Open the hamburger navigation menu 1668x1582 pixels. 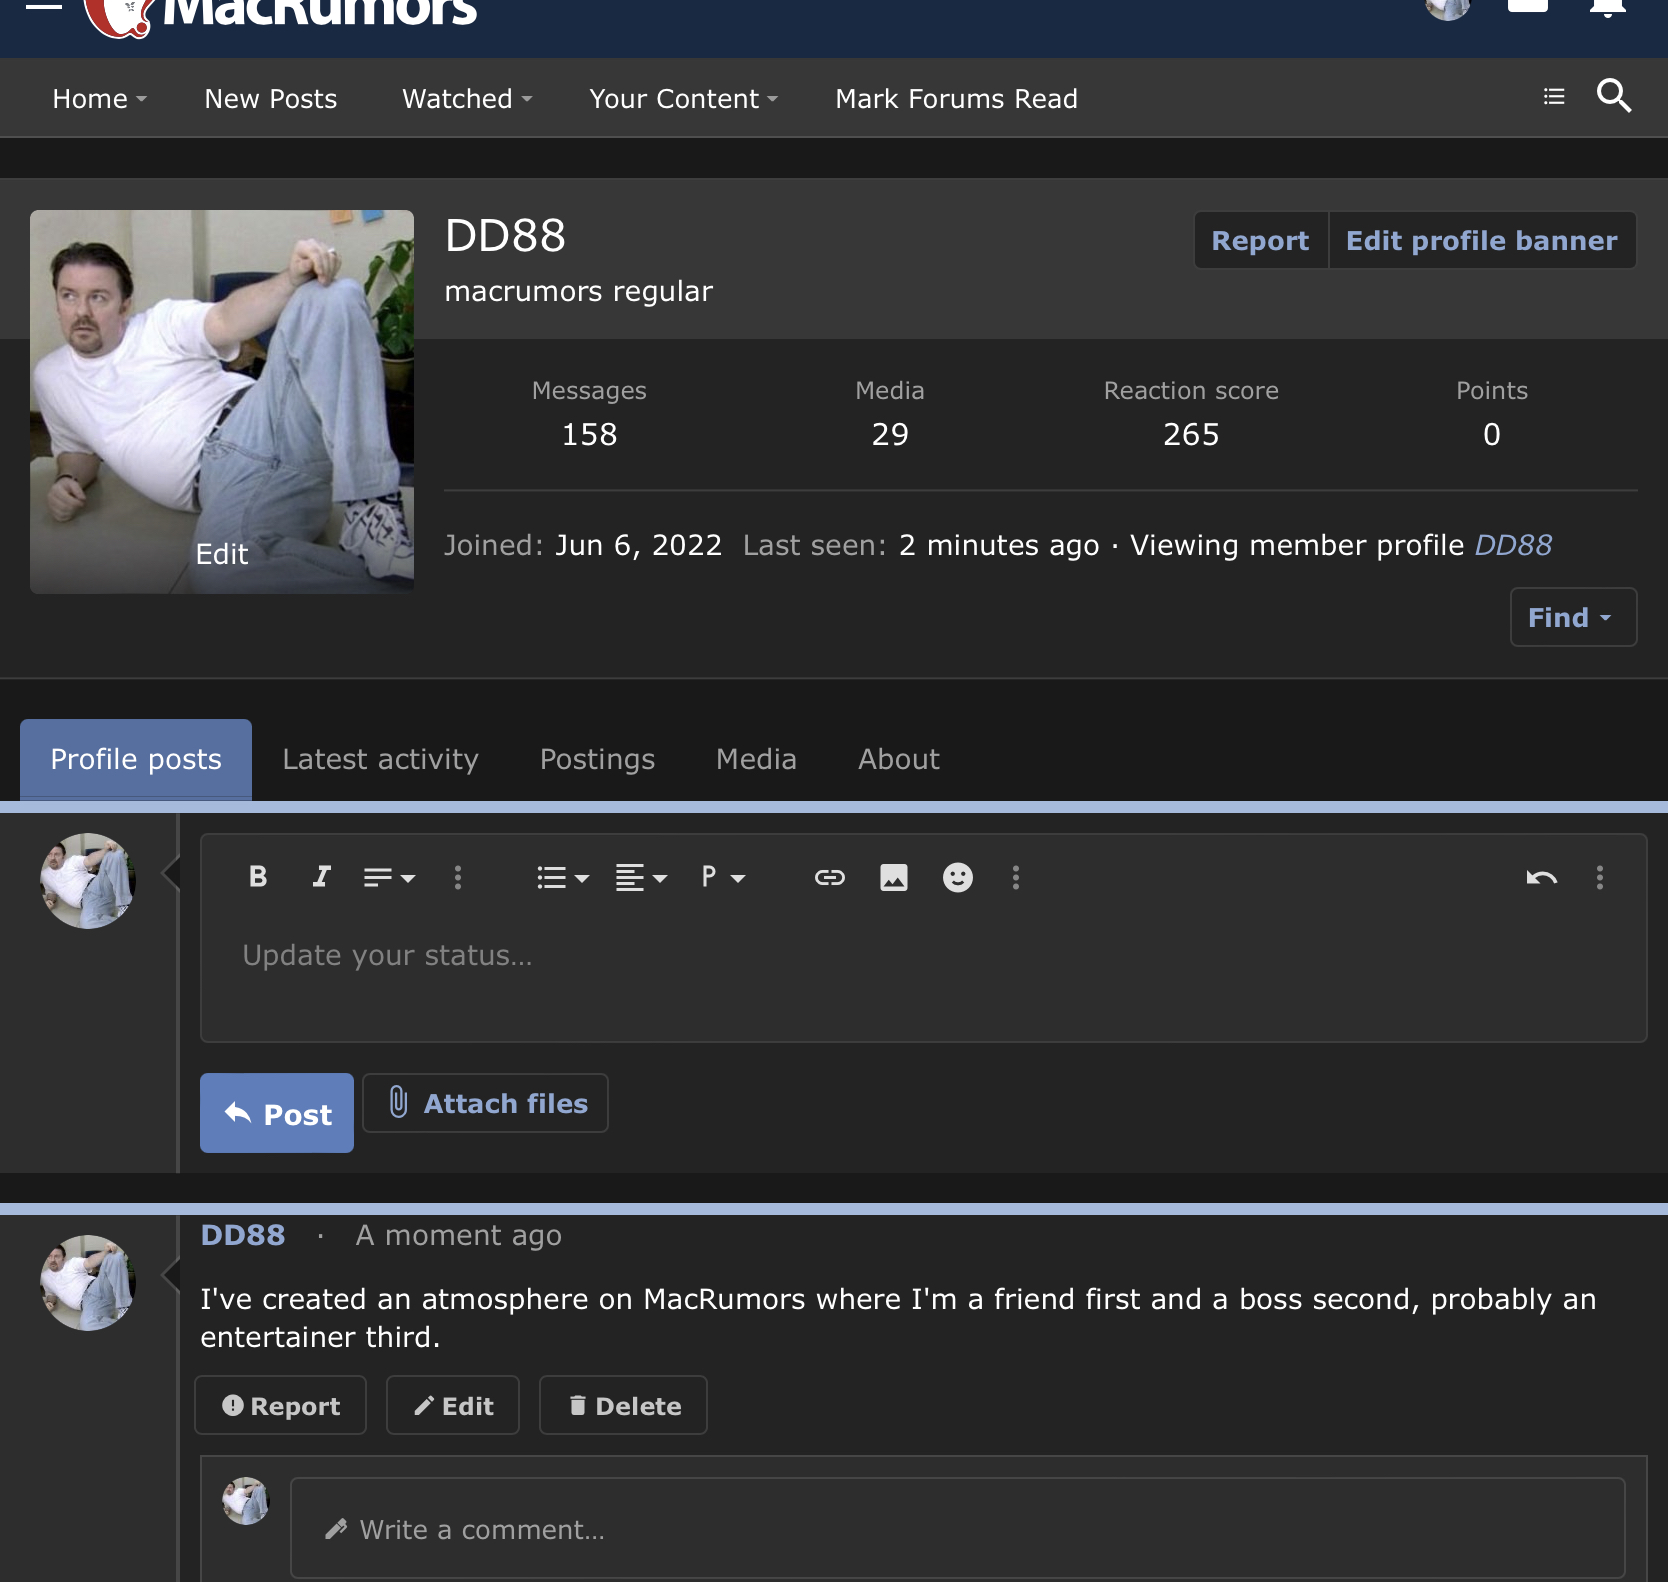tap(44, 5)
